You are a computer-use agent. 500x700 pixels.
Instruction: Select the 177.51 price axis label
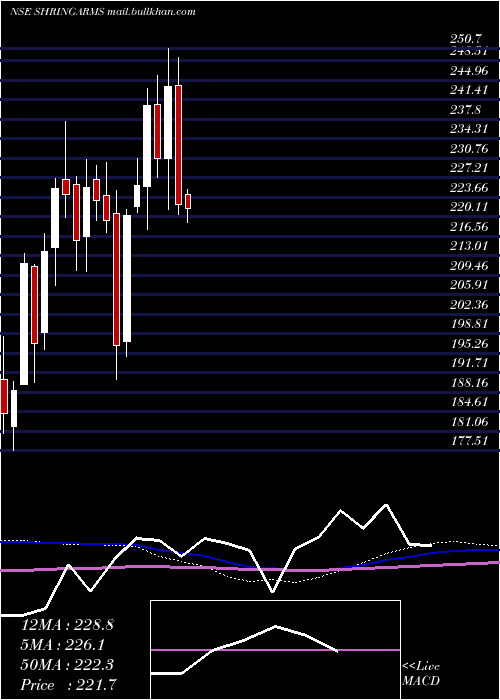click(x=470, y=442)
